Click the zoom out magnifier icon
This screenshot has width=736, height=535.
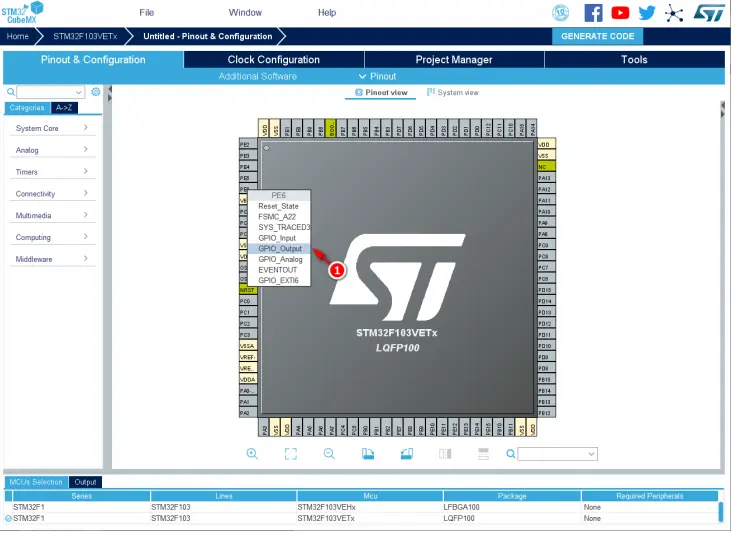pos(329,453)
